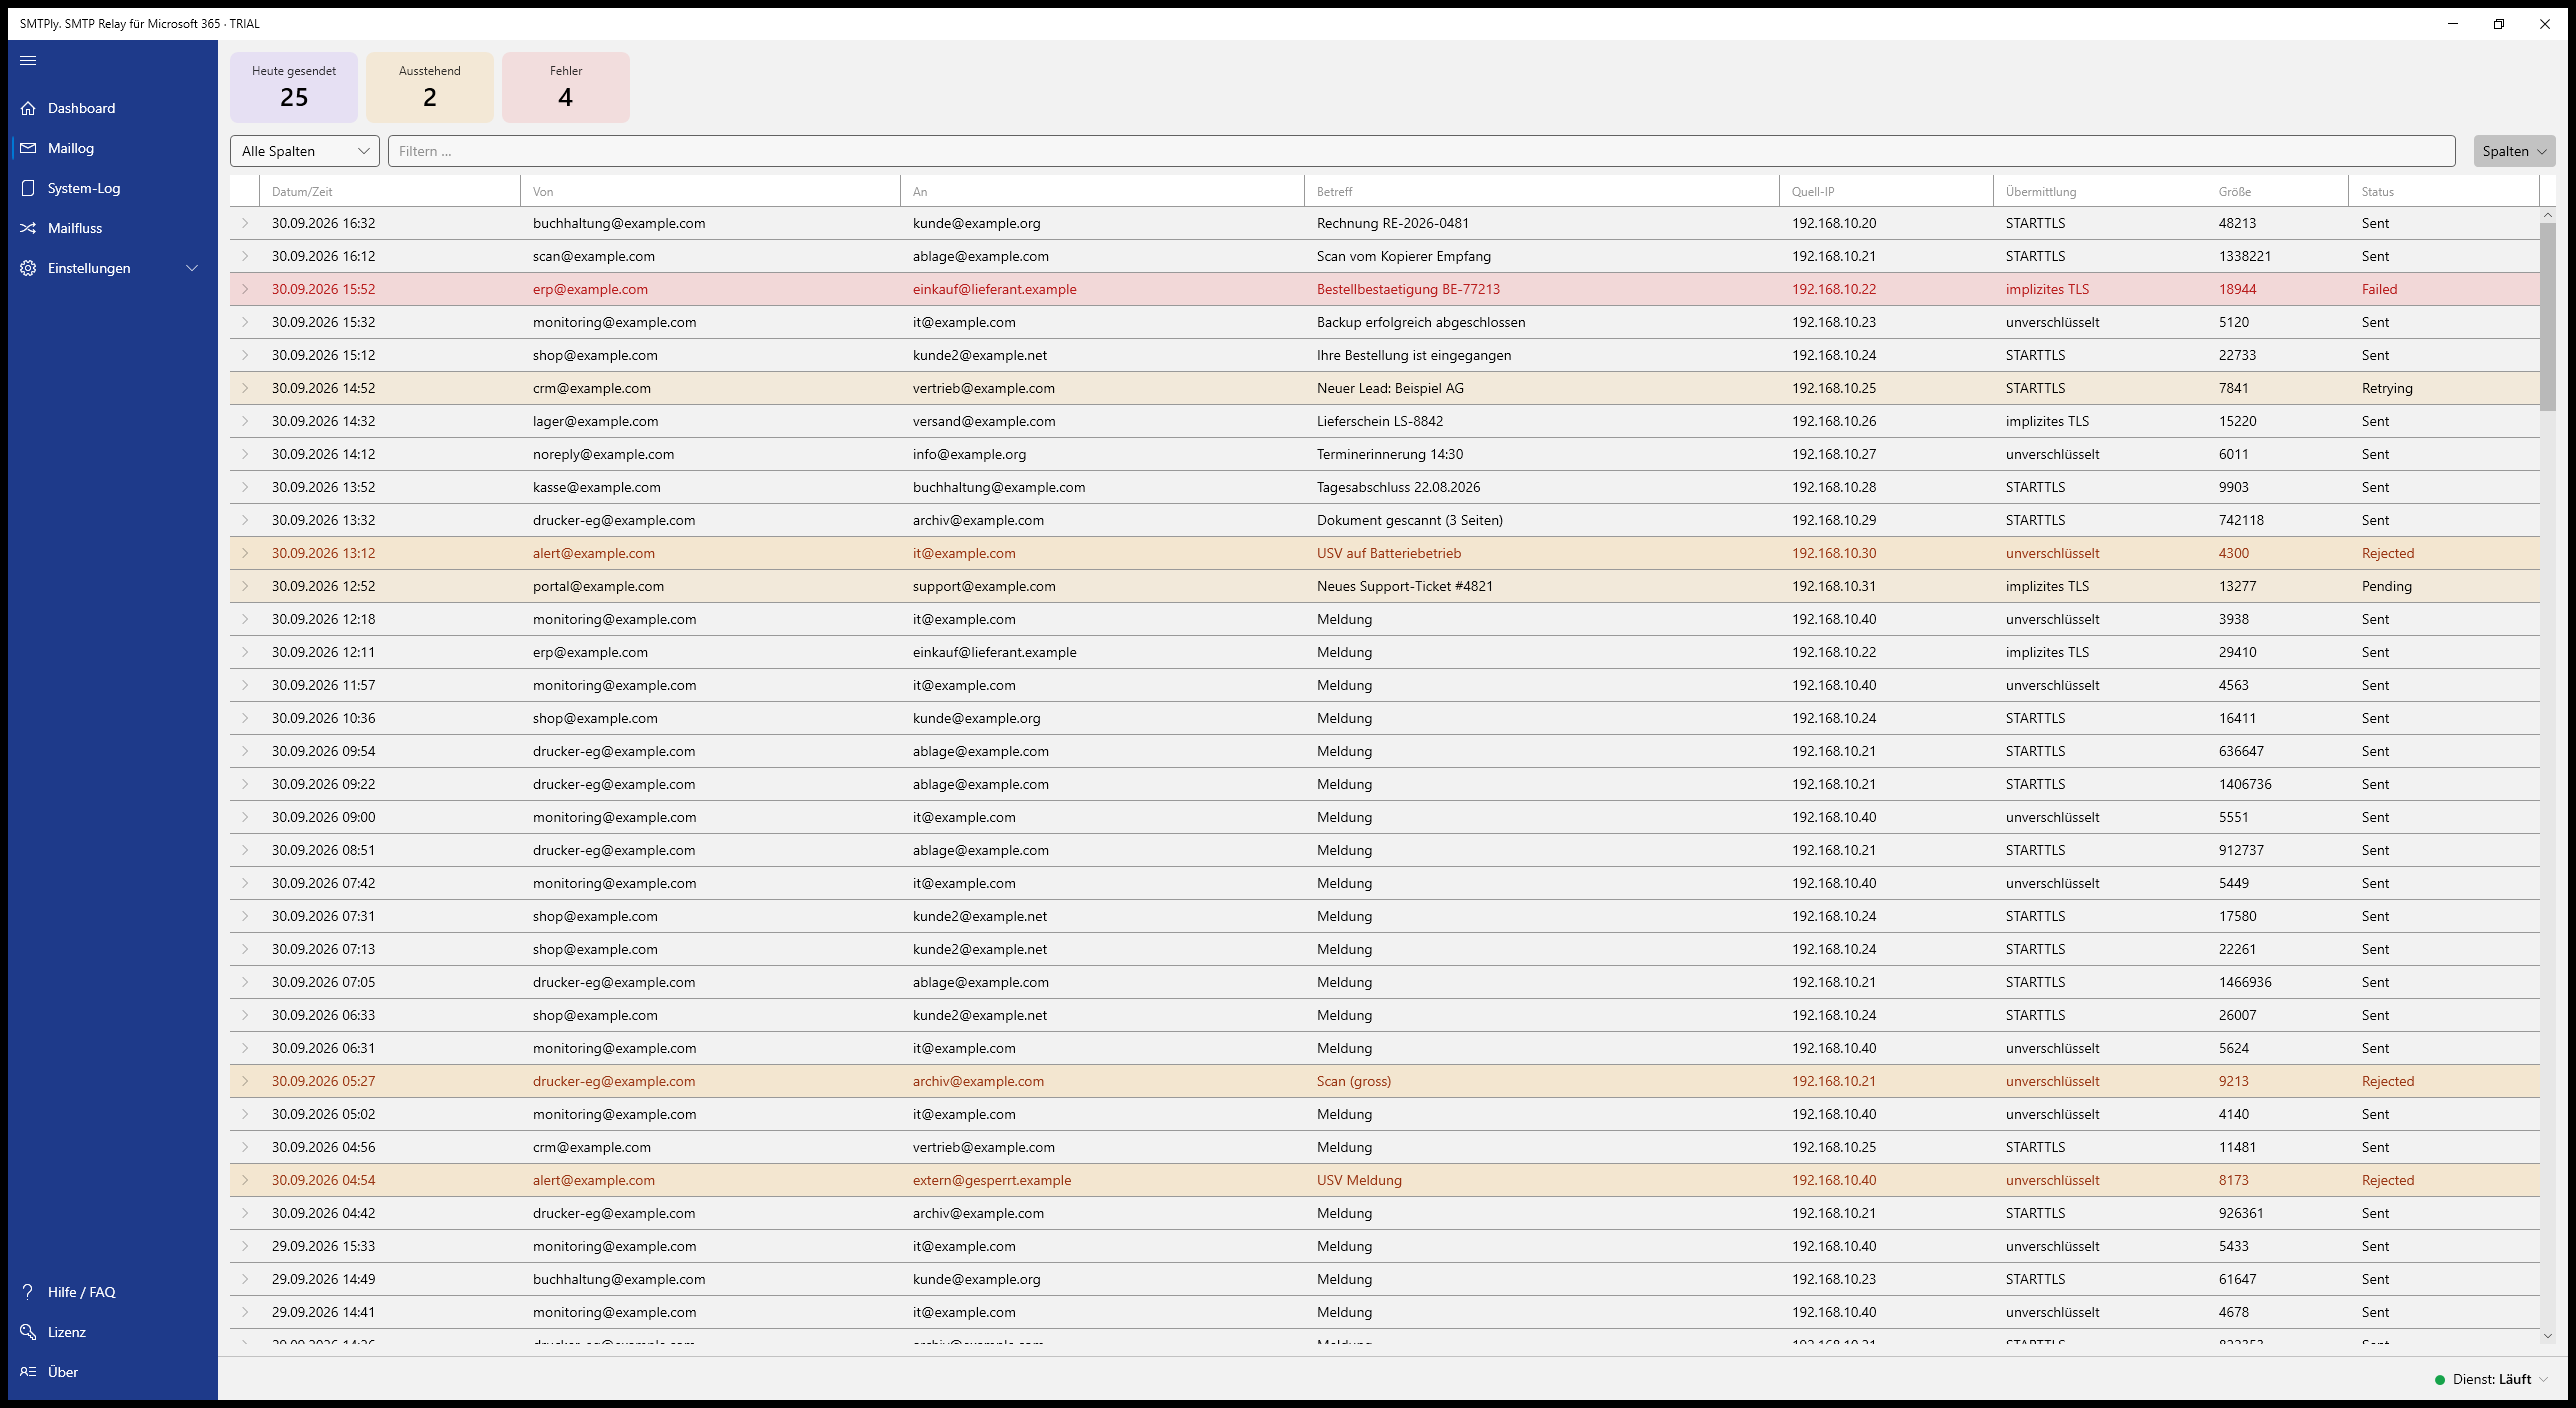Sort by the Übermittlung column header
This screenshot has height=1408, width=2576.
click(2100, 191)
